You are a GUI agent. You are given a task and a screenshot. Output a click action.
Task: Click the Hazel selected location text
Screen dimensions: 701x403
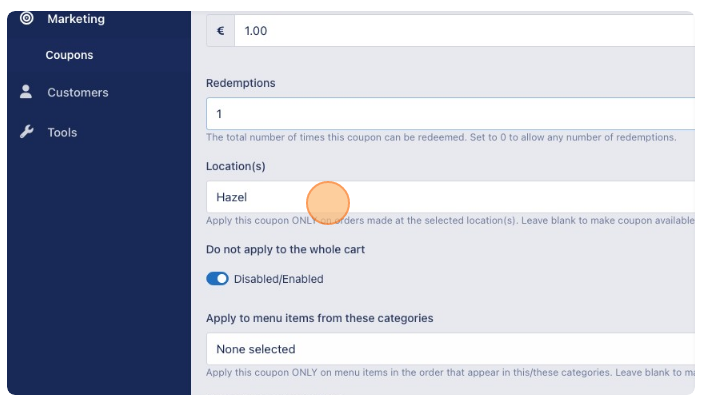[x=232, y=197]
